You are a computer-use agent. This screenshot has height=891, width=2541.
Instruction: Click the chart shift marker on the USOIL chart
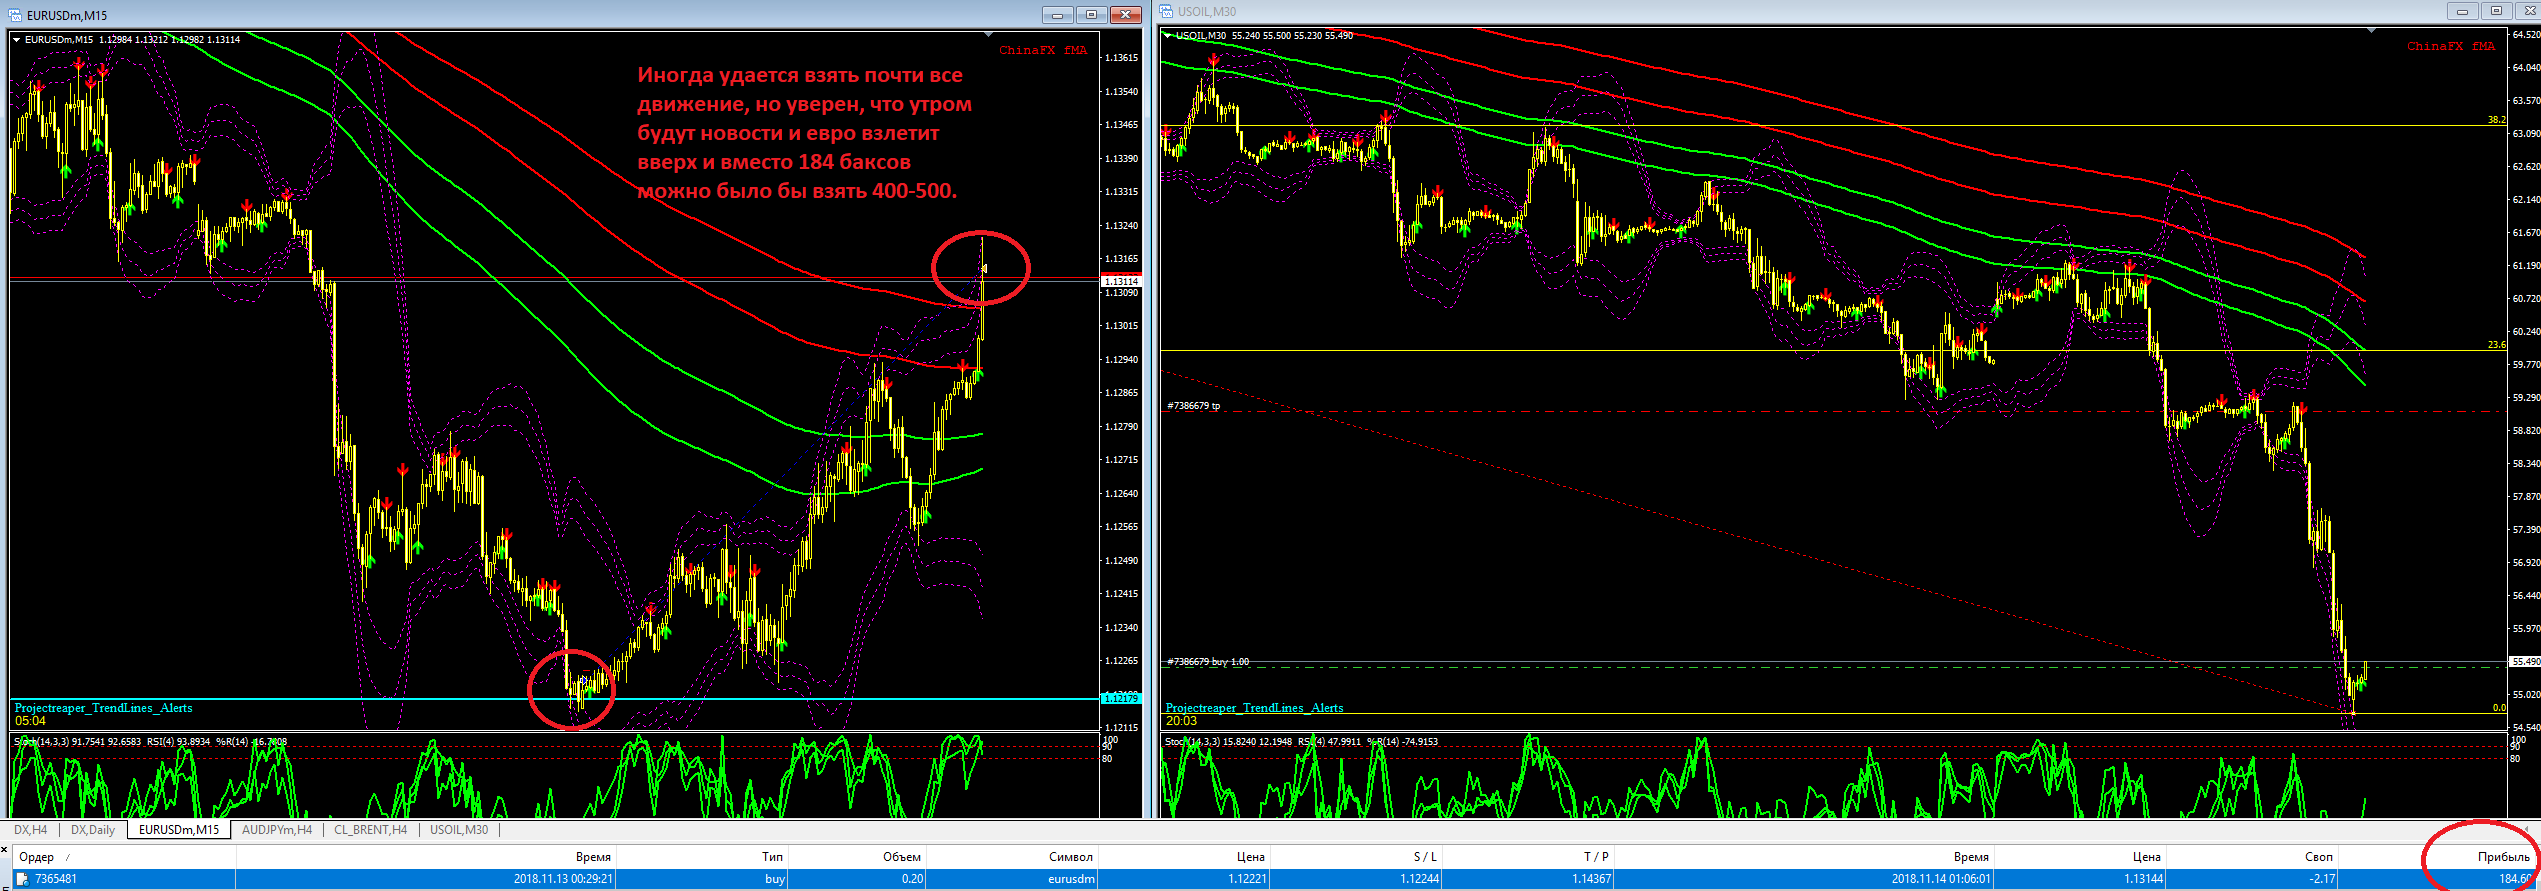[x=2370, y=31]
